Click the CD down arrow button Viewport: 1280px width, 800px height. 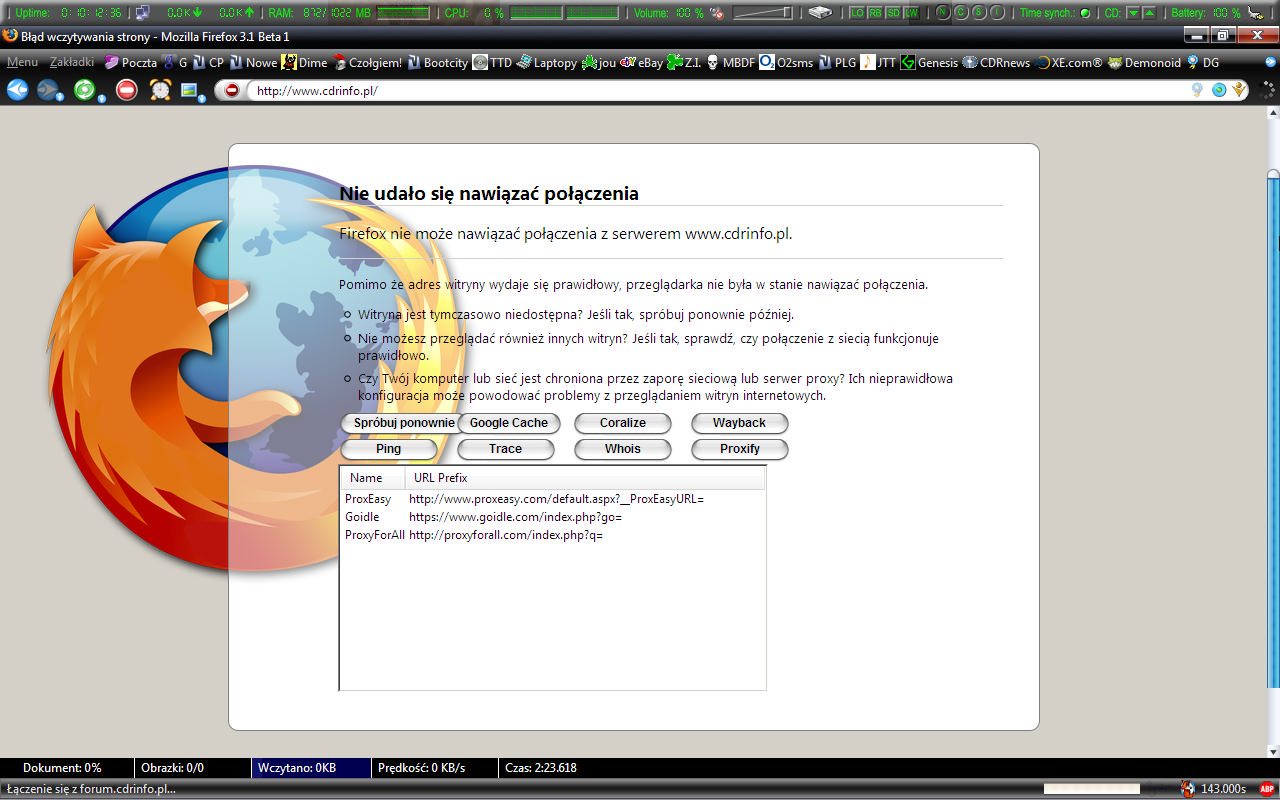[1133, 13]
